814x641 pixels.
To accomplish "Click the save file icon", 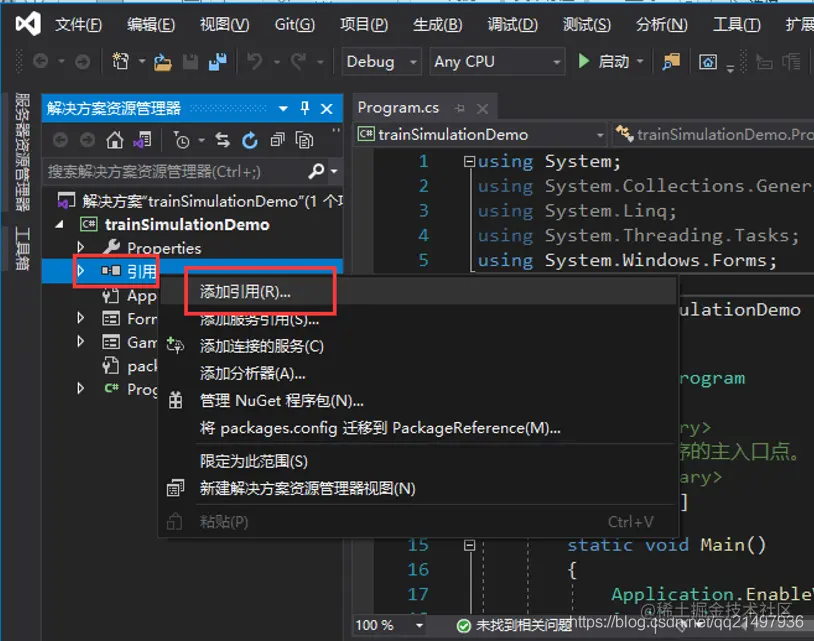I will (x=190, y=62).
